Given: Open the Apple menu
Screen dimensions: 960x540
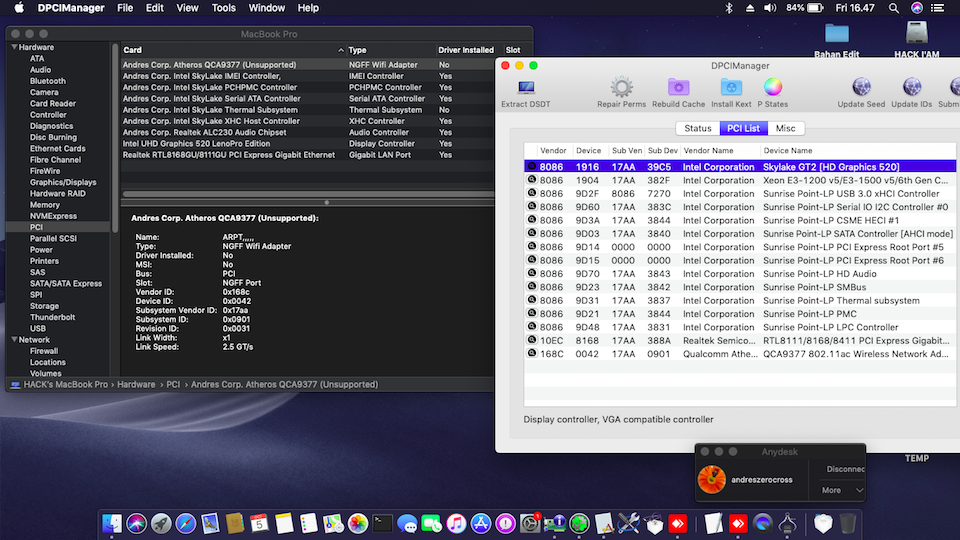Looking at the screenshot, I should click(19, 8).
